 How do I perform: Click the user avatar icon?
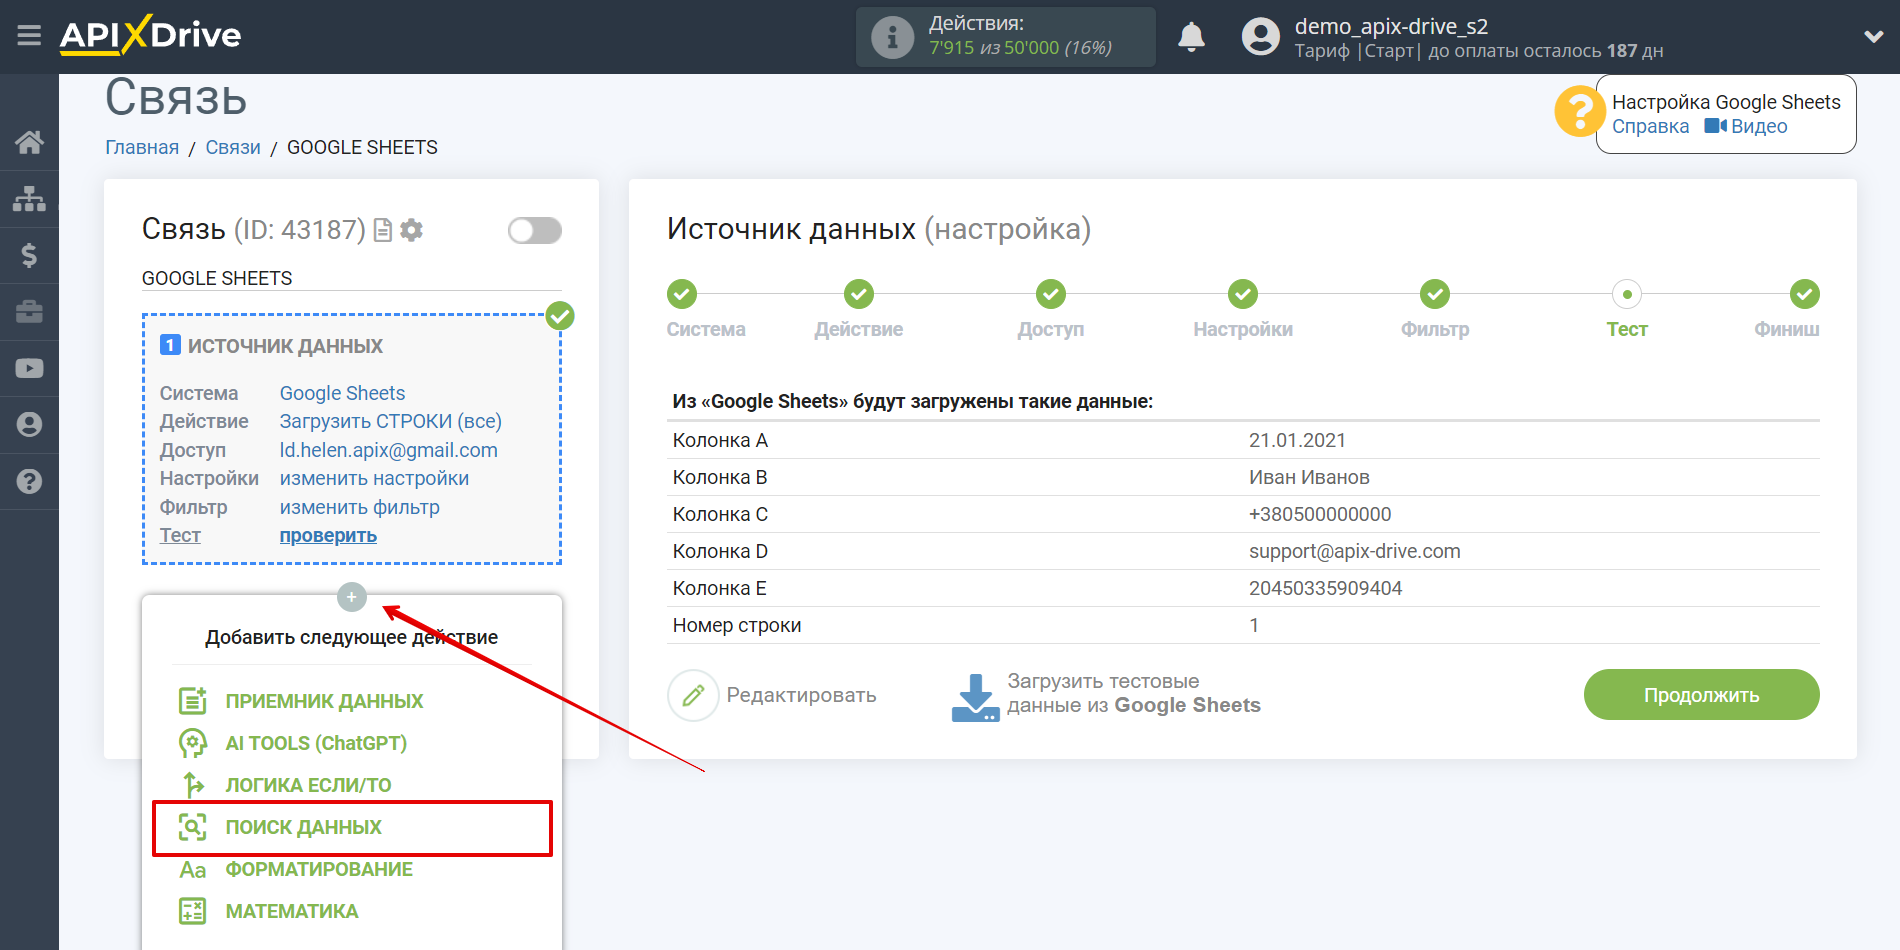1260,37
